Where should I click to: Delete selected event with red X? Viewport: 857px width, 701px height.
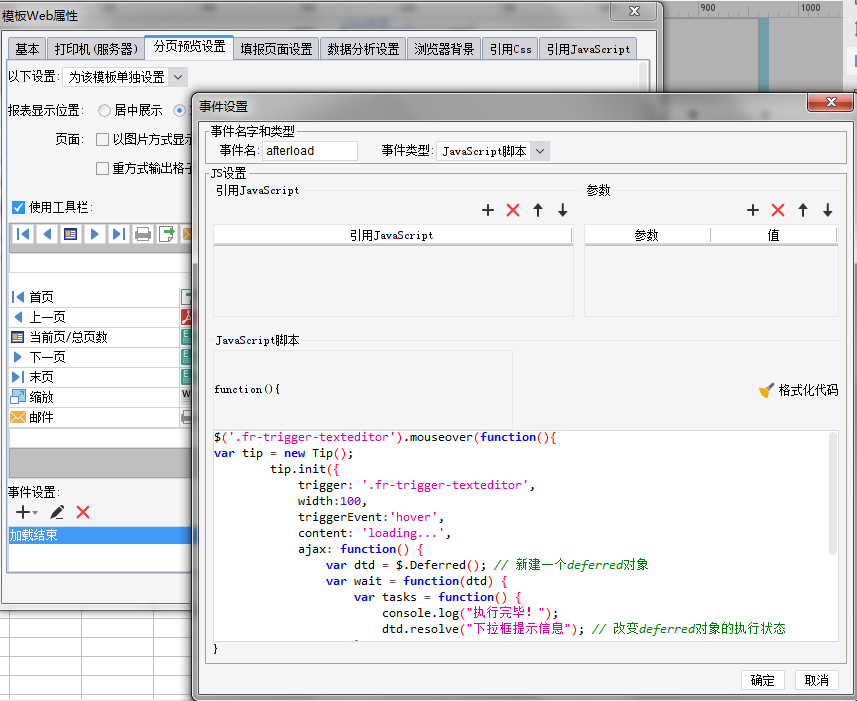(x=83, y=512)
